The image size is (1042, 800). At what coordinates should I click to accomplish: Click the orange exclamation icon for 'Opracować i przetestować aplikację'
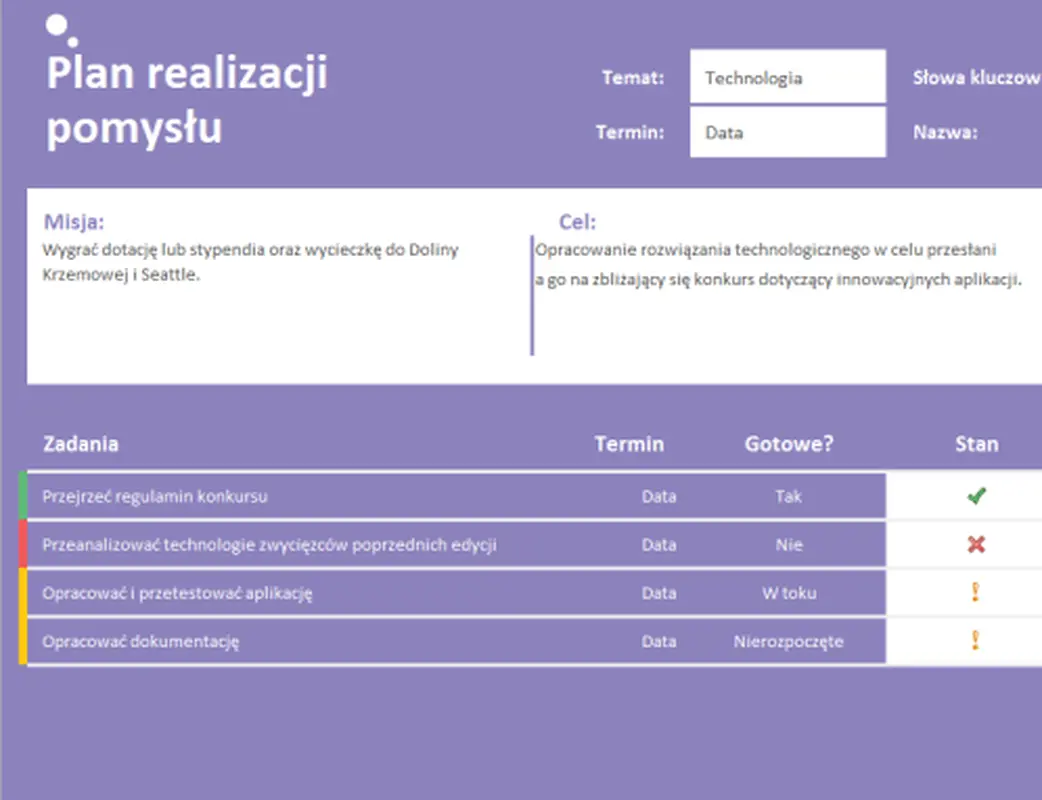[x=977, y=593]
